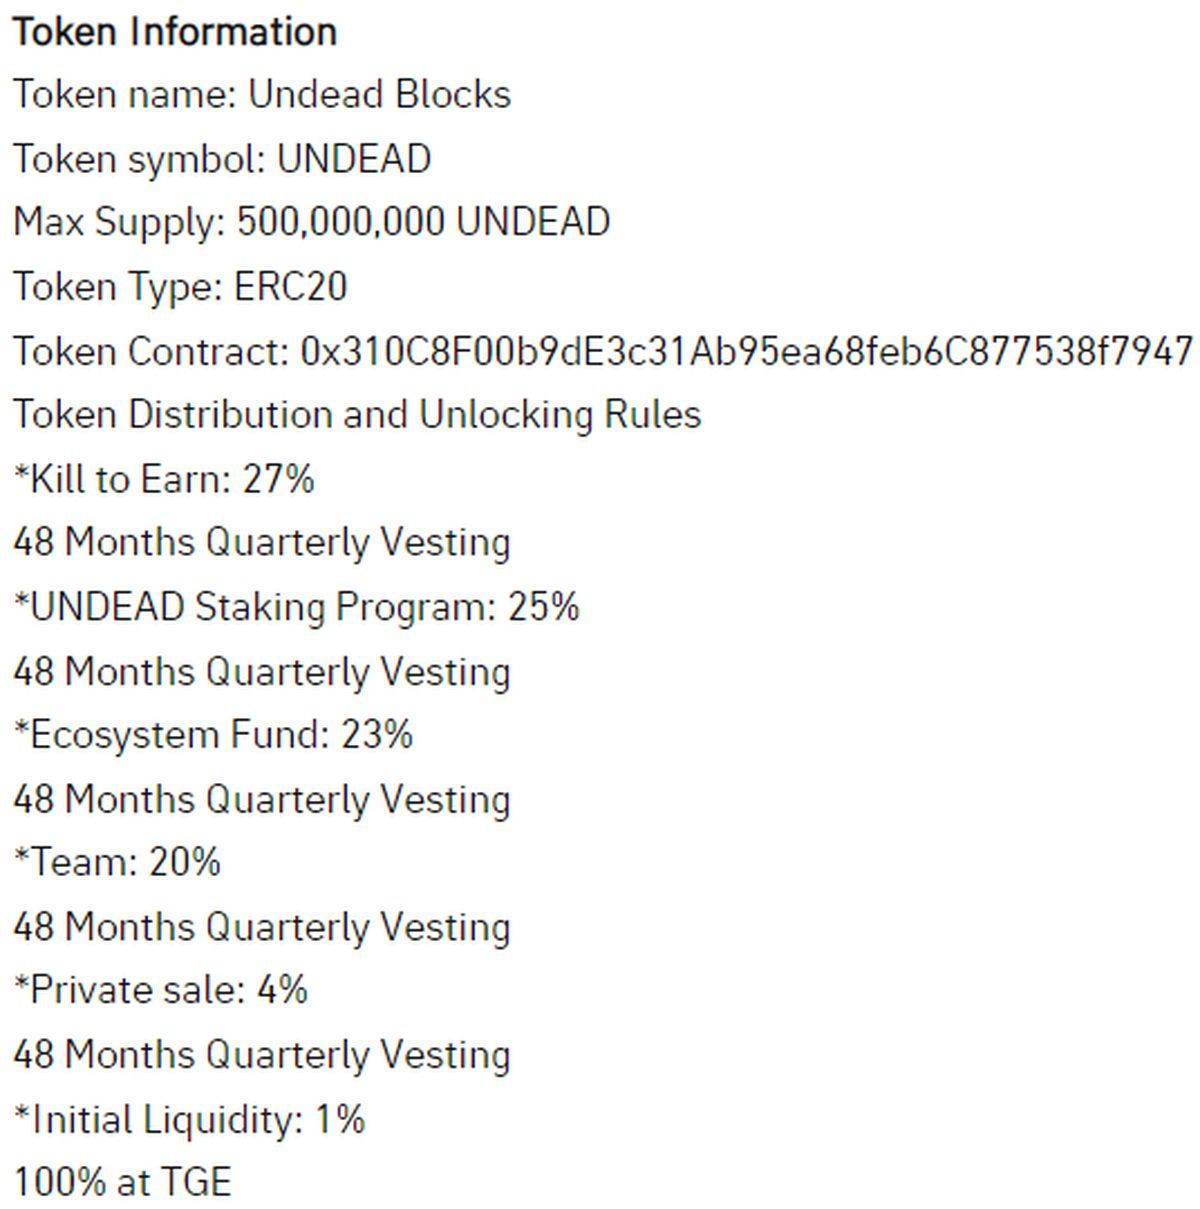Click the Kill to Earn 27% entry
Screen dimensions: 1200x1209
tap(164, 479)
